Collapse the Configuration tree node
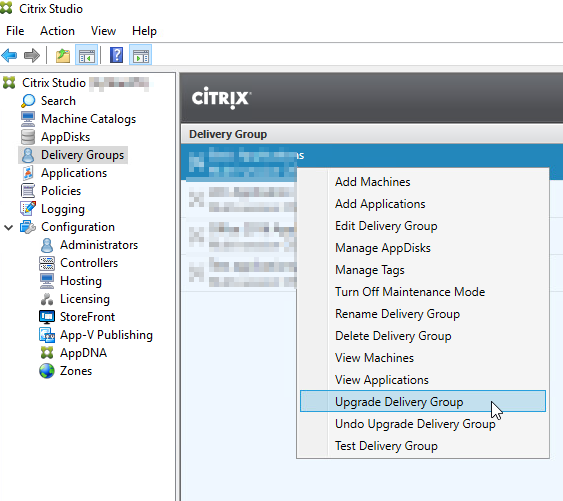563x501 pixels. (x=9, y=227)
